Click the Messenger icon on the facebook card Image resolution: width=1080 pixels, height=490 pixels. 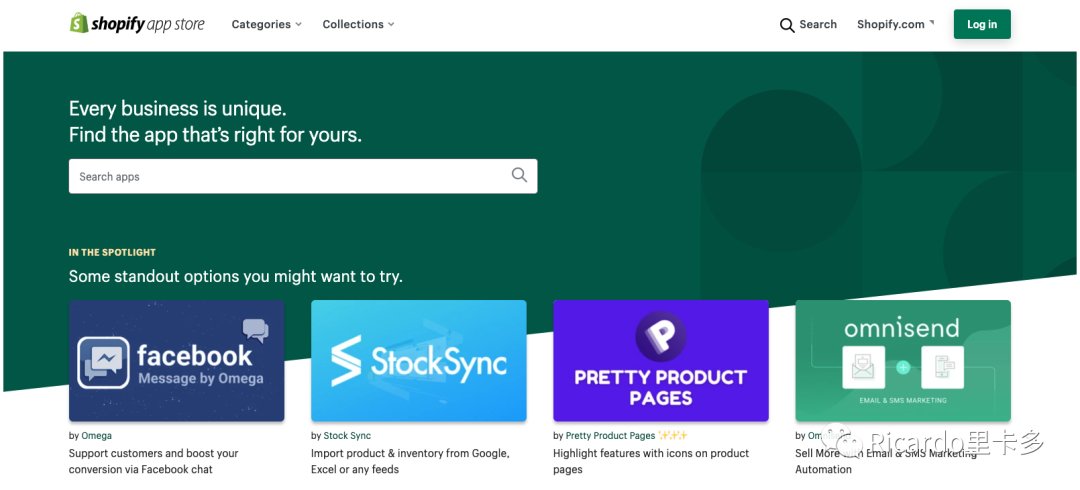103,363
